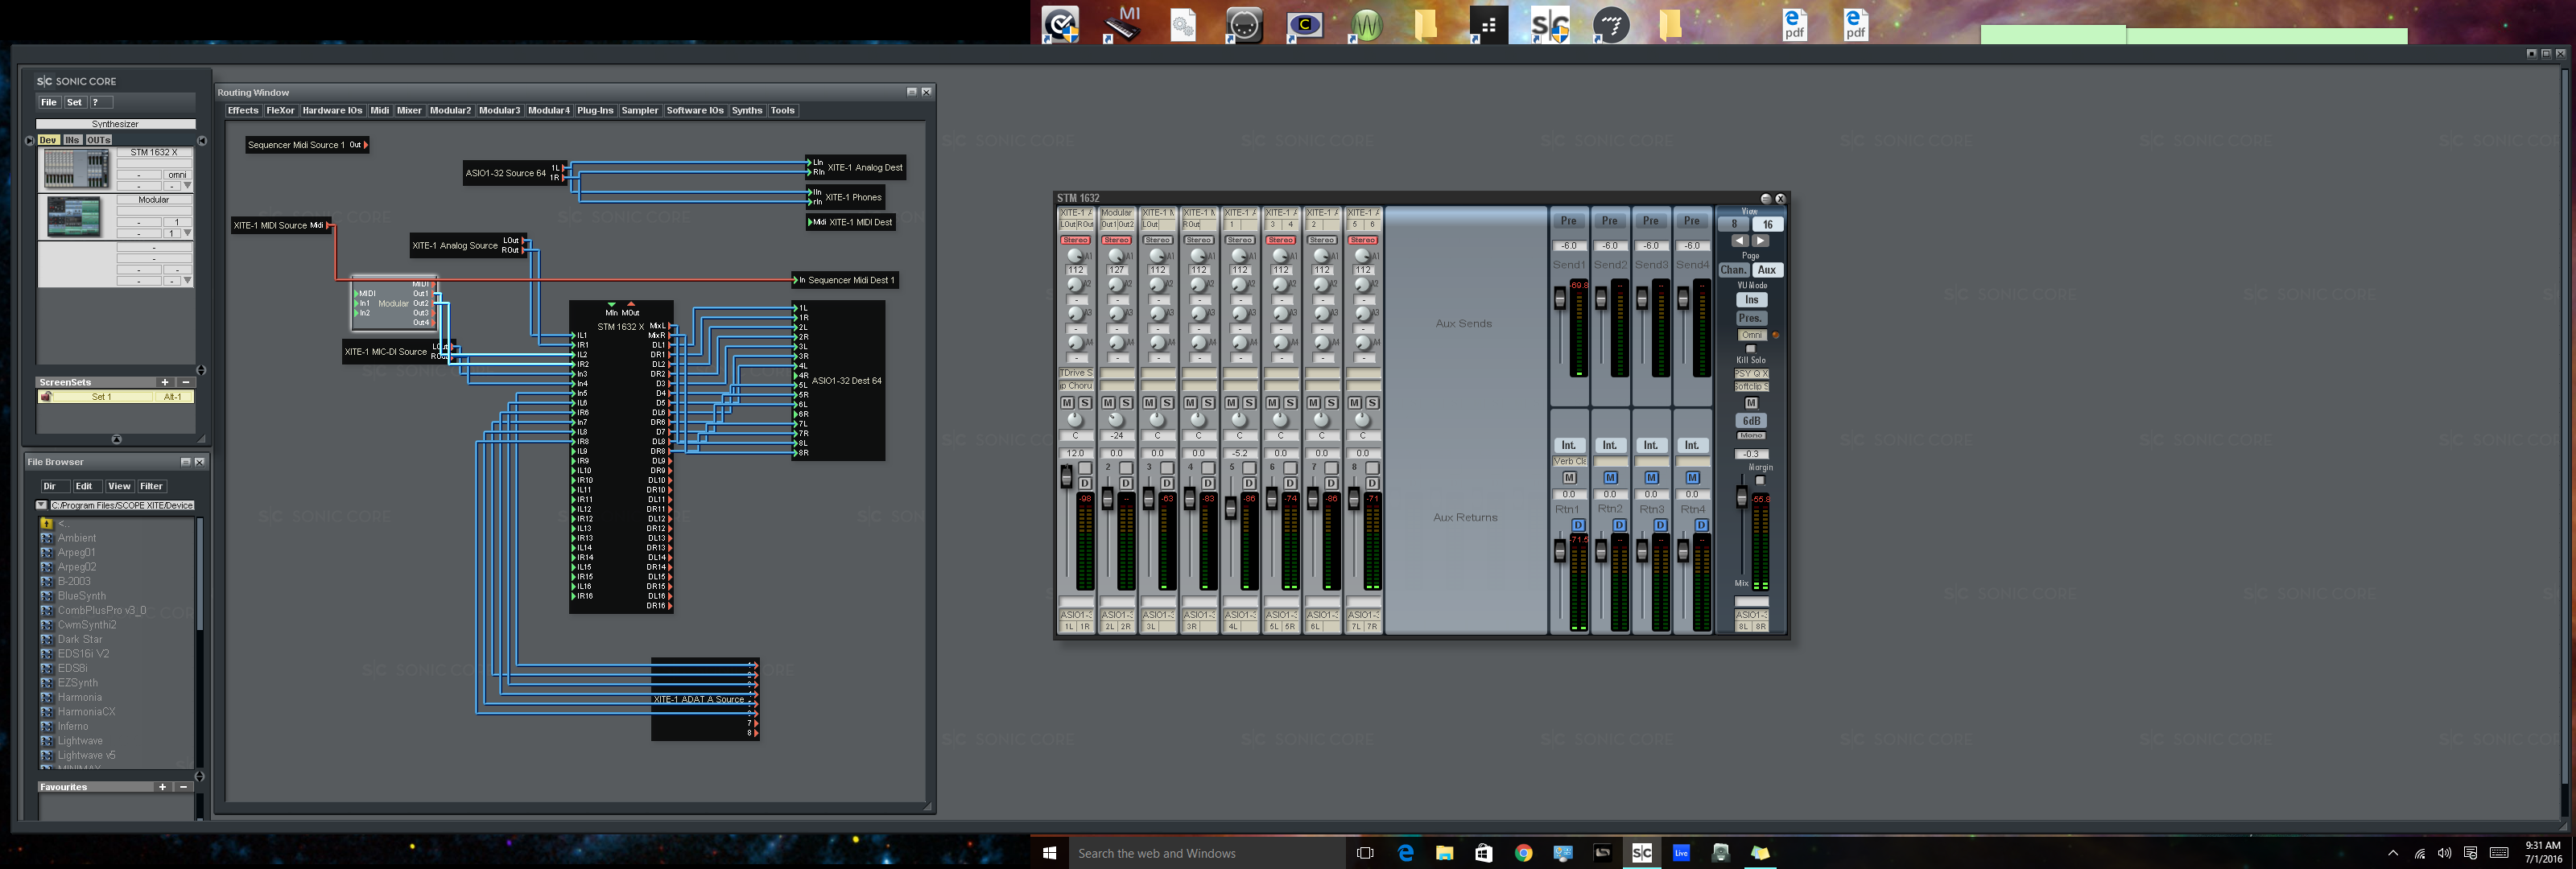Expand the empty third device slot dropdown arrow
Image resolution: width=2576 pixels, height=869 pixels.
[x=187, y=281]
